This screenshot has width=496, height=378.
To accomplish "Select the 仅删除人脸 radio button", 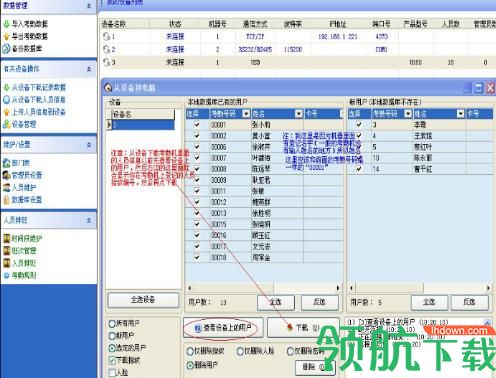I will 240,351.
